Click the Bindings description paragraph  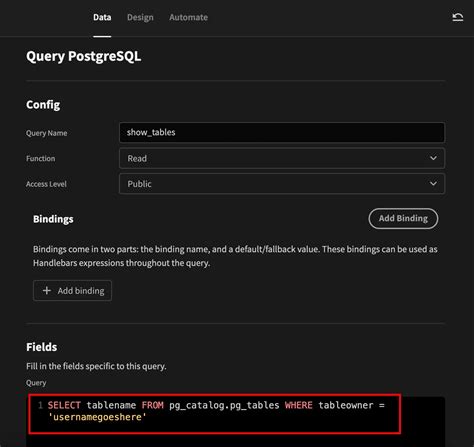click(235, 256)
